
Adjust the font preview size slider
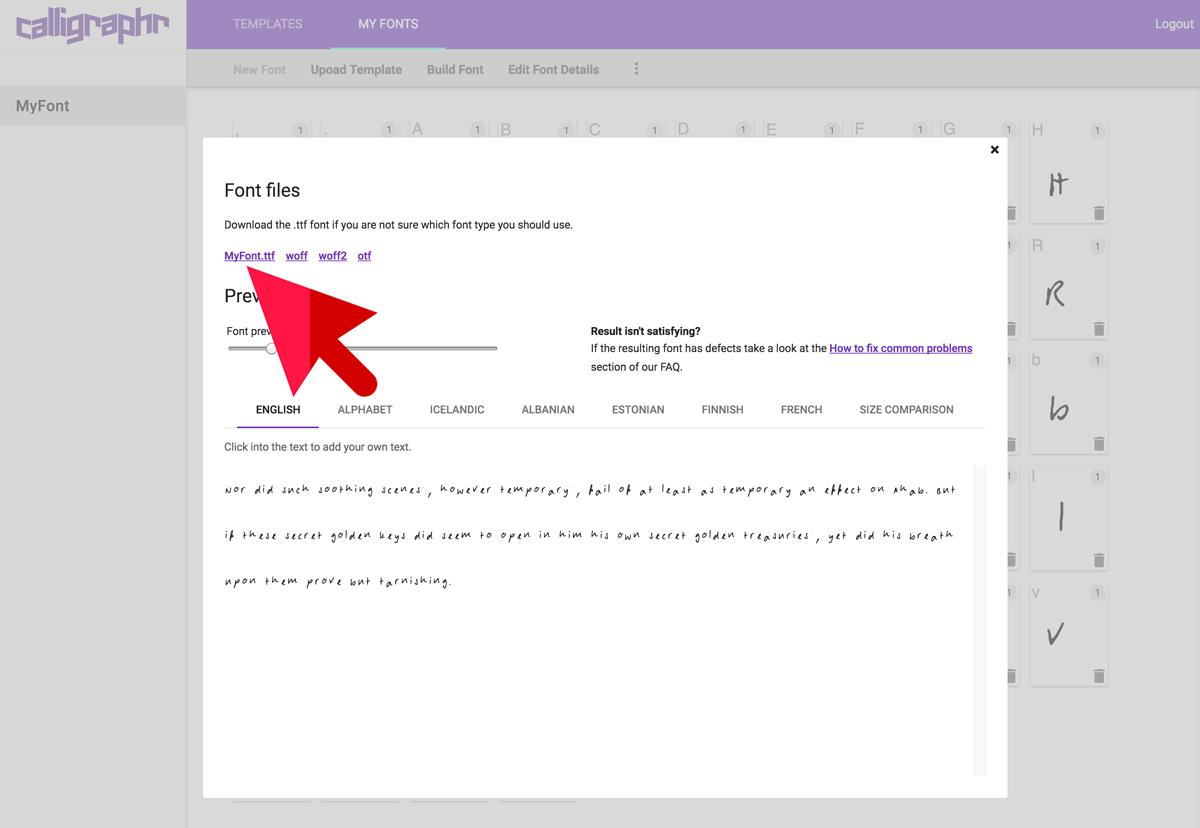click(x=271, y=348)
